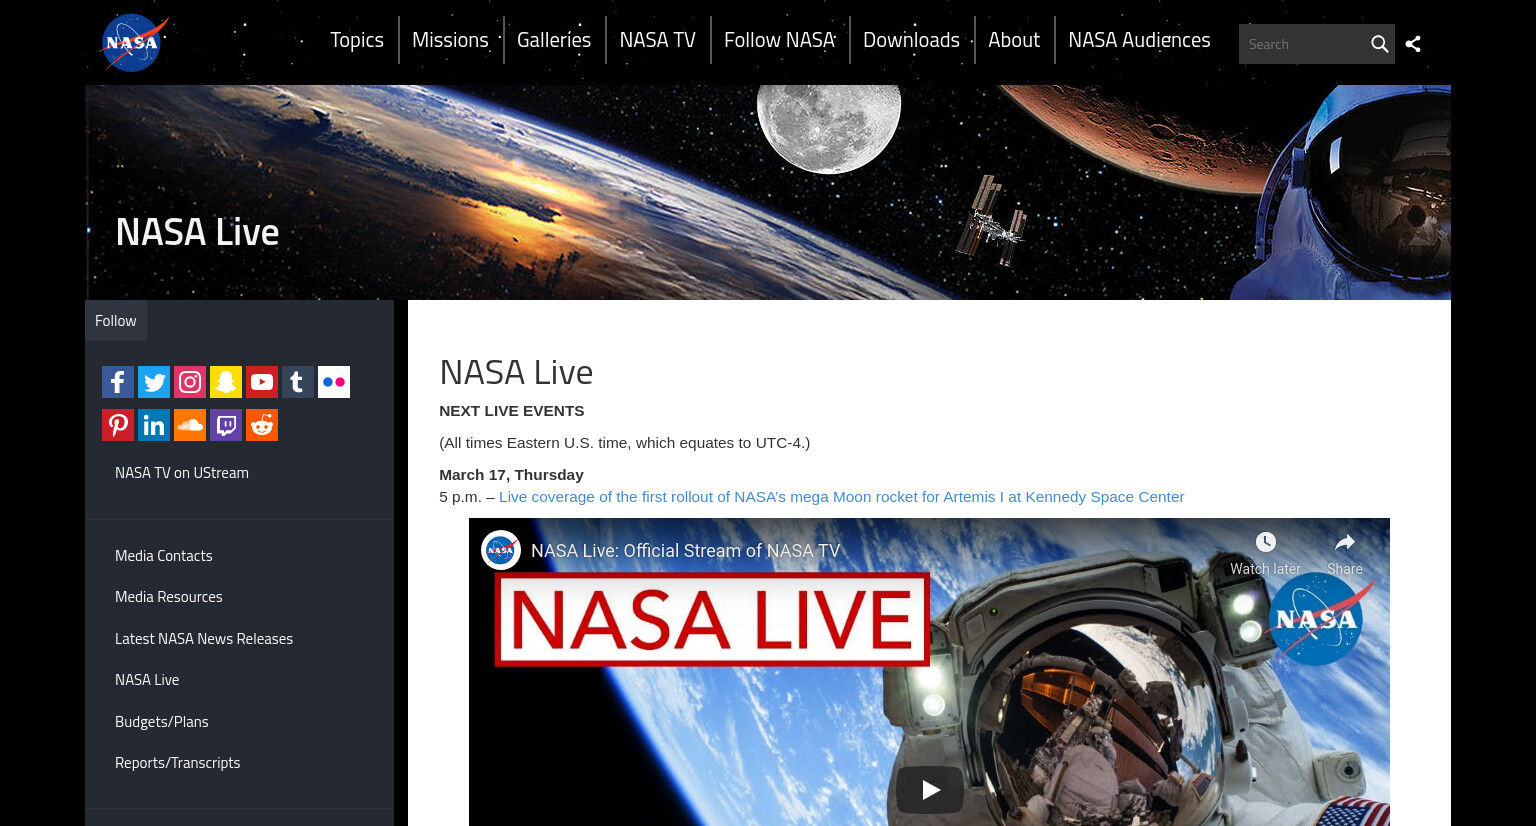
Task: Open NASA's Twitter icon
Action: click(154, 382)
